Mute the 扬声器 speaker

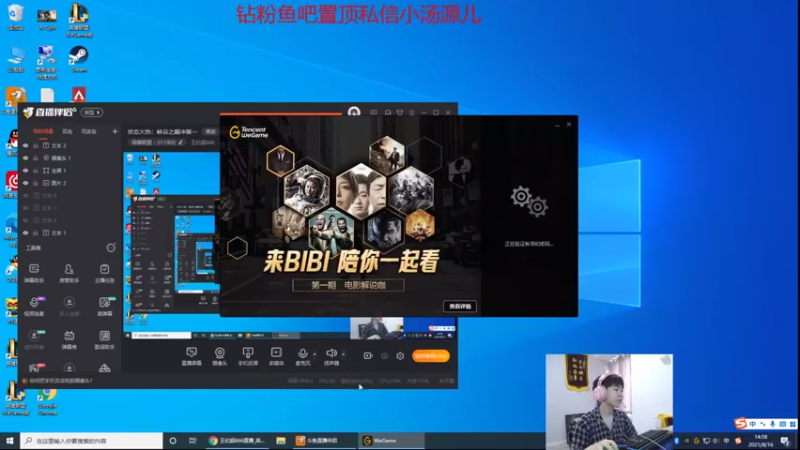click(x=331, y=356)
